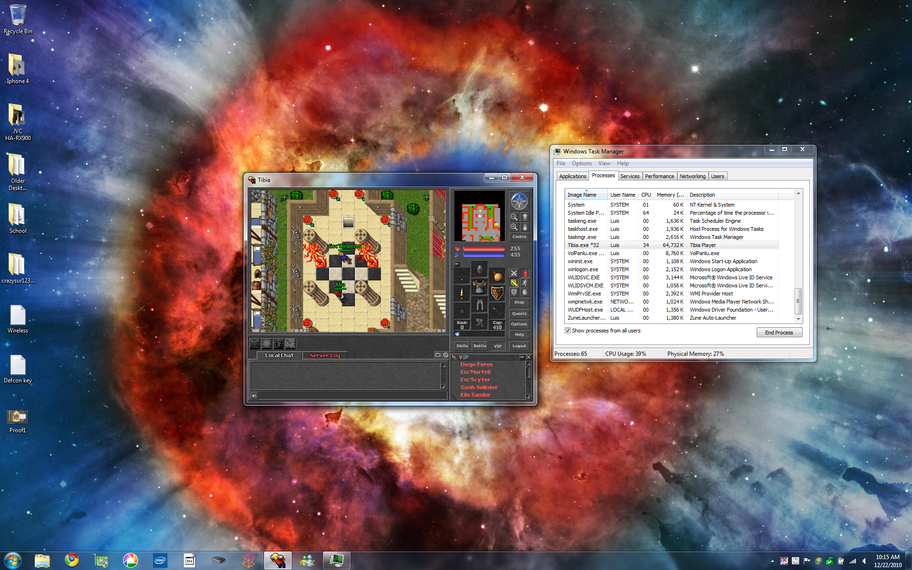
Task: Sort processes by Memory column
Action: (x=670, y=194)
